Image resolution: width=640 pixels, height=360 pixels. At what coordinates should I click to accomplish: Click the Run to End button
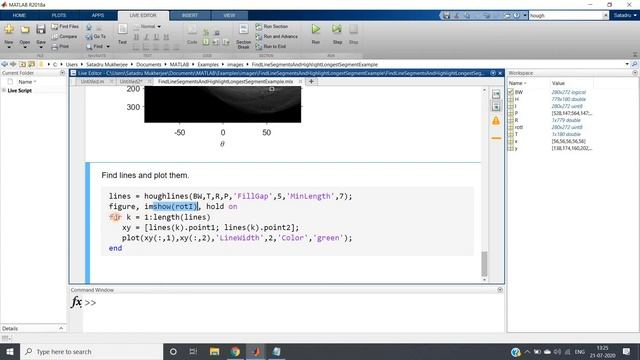[271, 47]
